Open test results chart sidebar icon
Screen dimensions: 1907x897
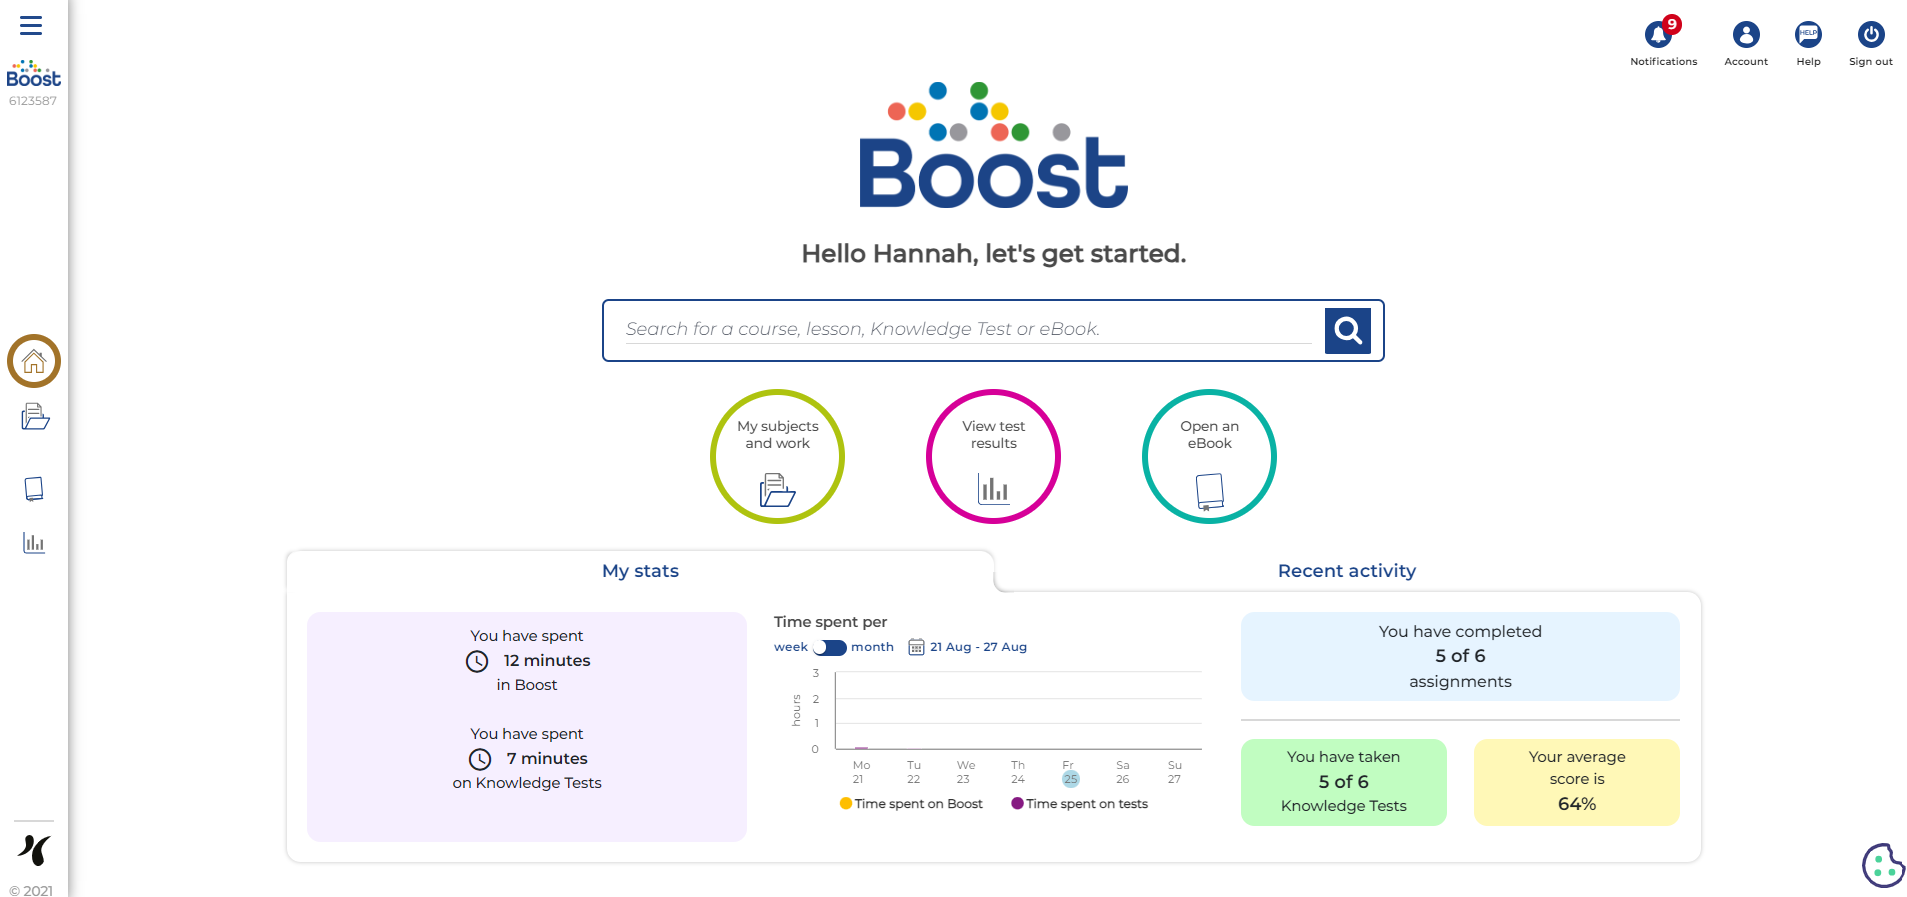tap(34, 543)
